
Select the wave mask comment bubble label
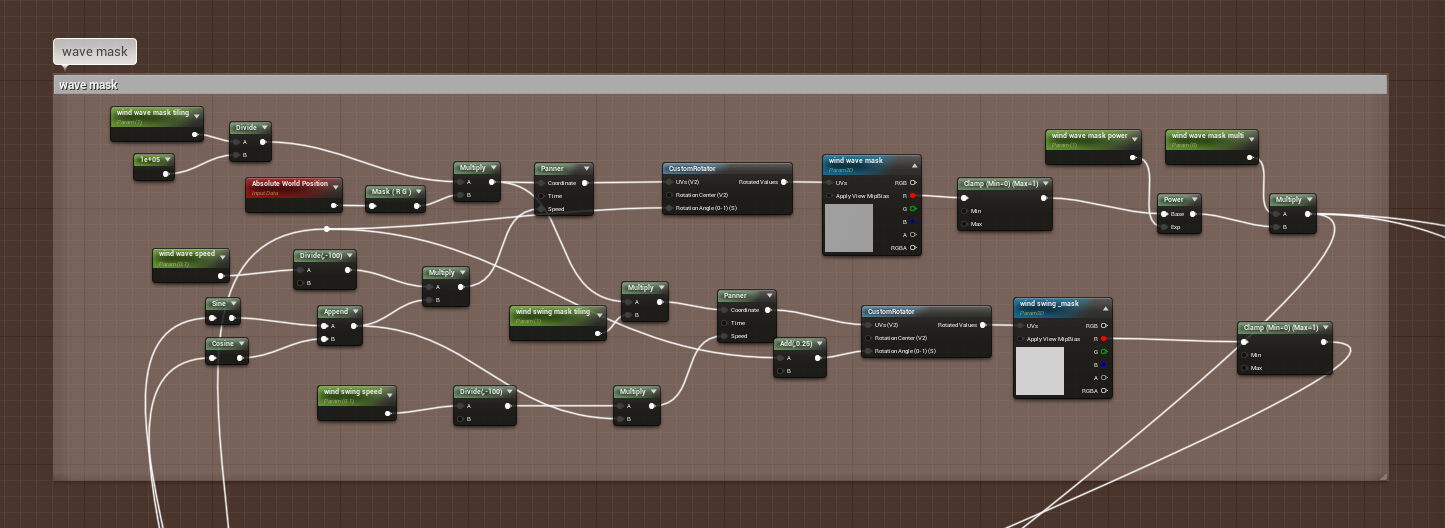95,52
